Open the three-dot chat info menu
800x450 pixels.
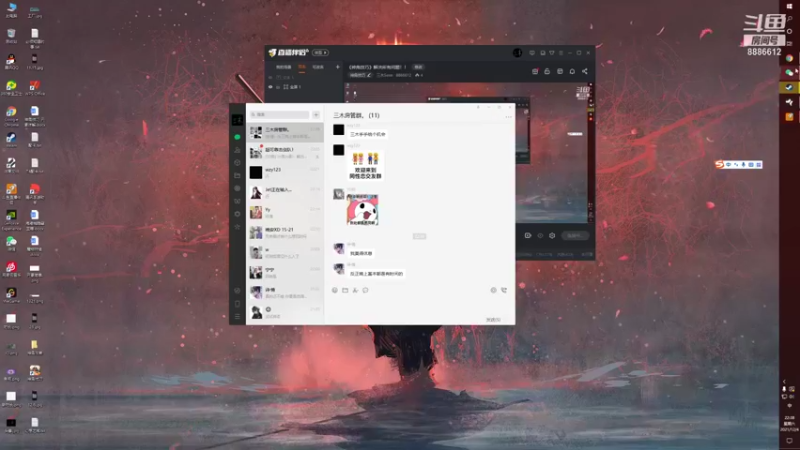(x=508, y=117)
